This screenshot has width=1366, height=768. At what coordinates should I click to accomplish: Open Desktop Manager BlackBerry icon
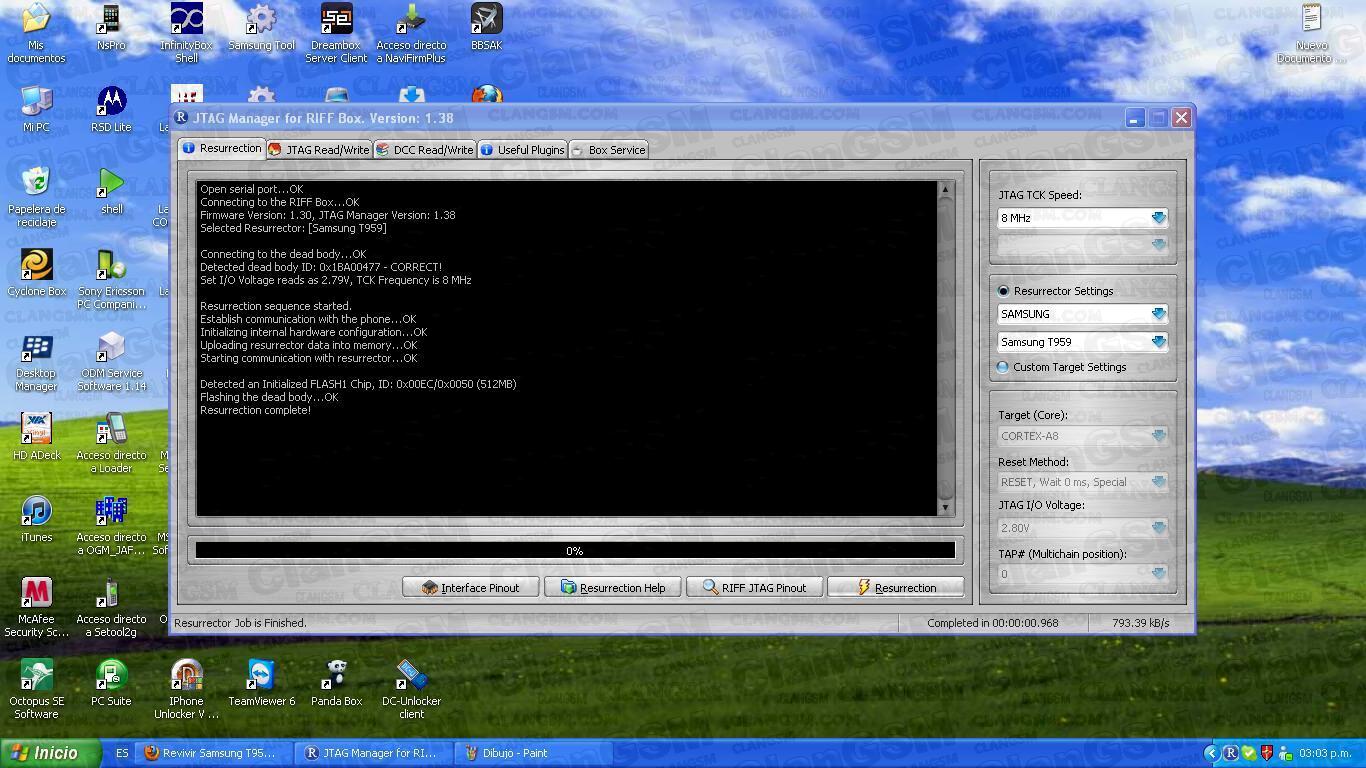tap(36, 361)
